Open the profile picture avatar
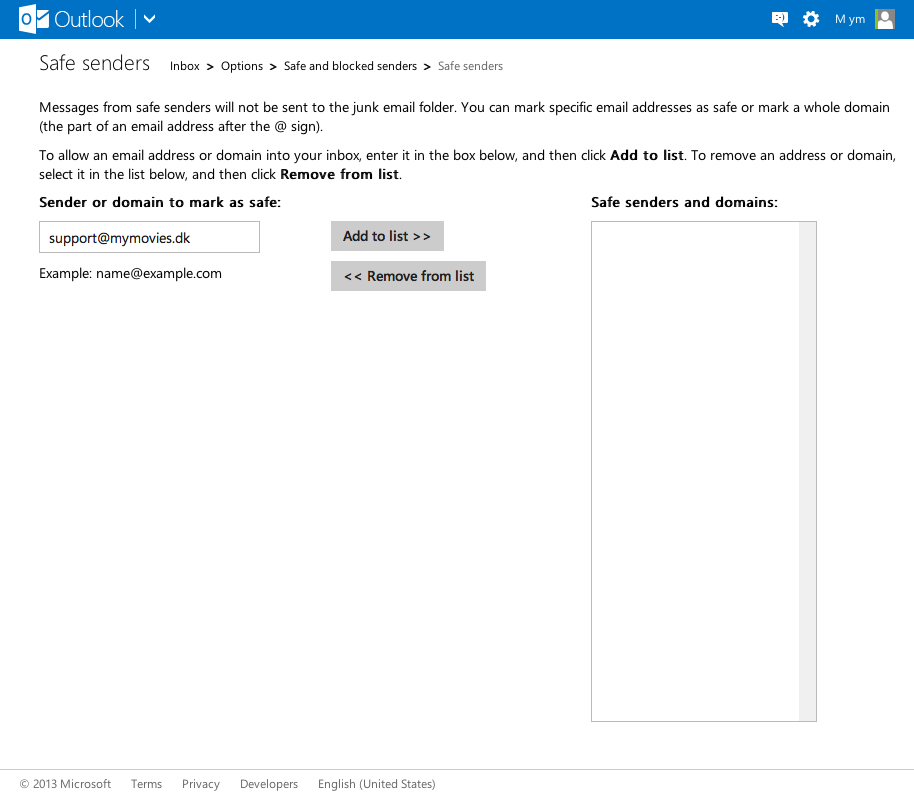 click(x=885, y=19)
